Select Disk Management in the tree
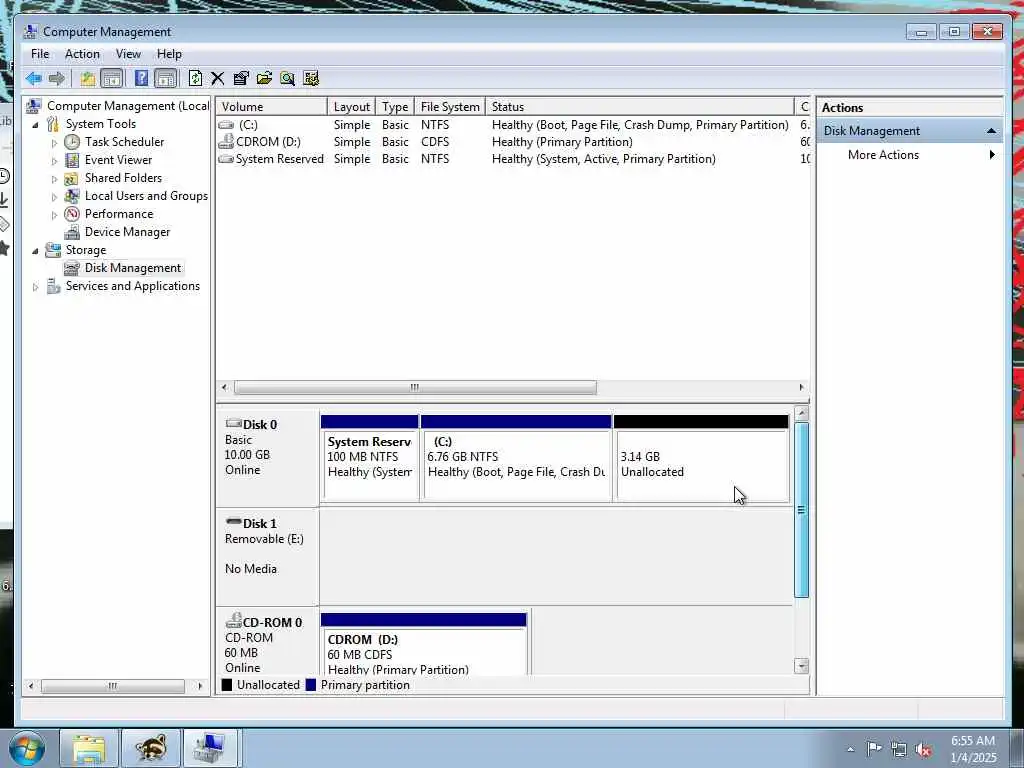The height and width of the screenshot is (768, 1024). click(x=133, y=268)
